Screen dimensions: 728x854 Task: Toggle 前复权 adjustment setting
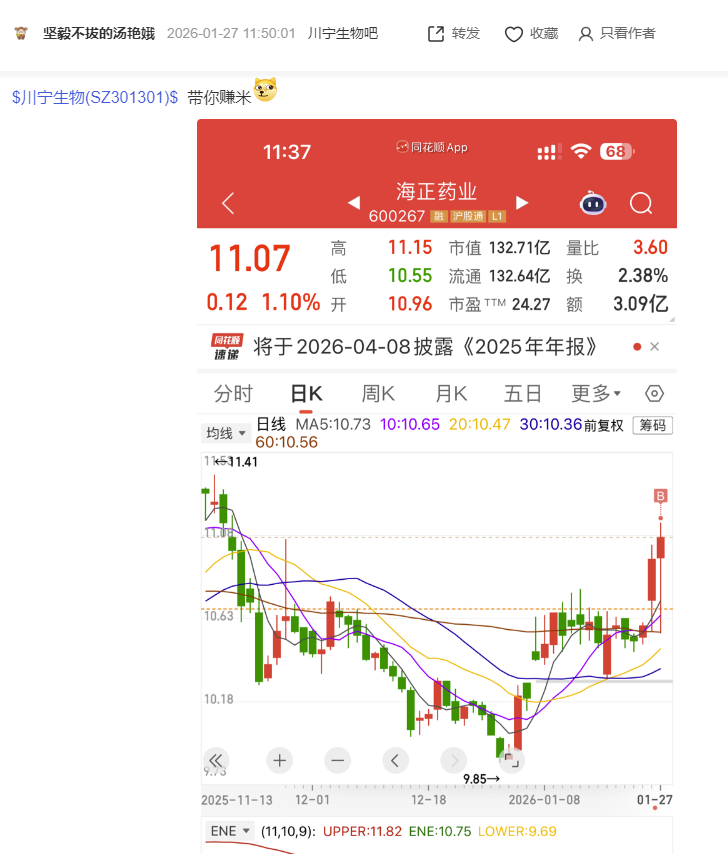point(603,425)
